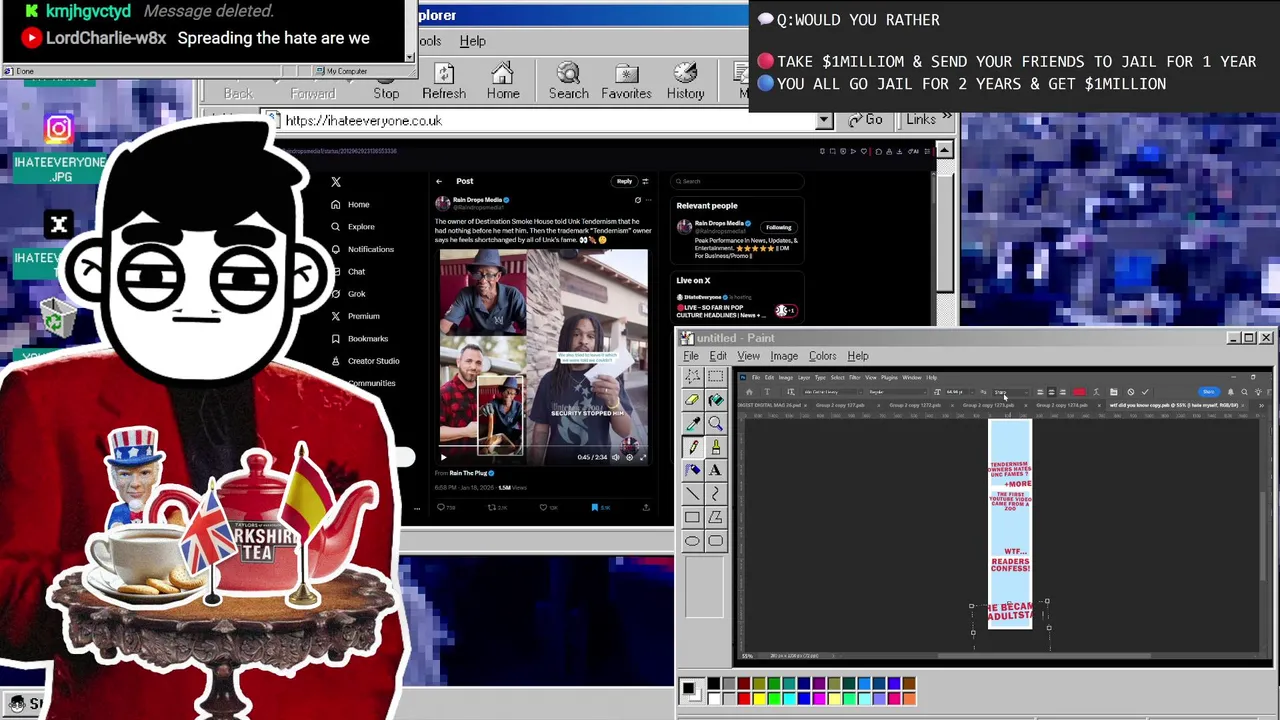This screenshot has height=720, width=1280.
Task: Click the X logo in the site sidebar
Action: pyautogui.click(x=336, y=182)
